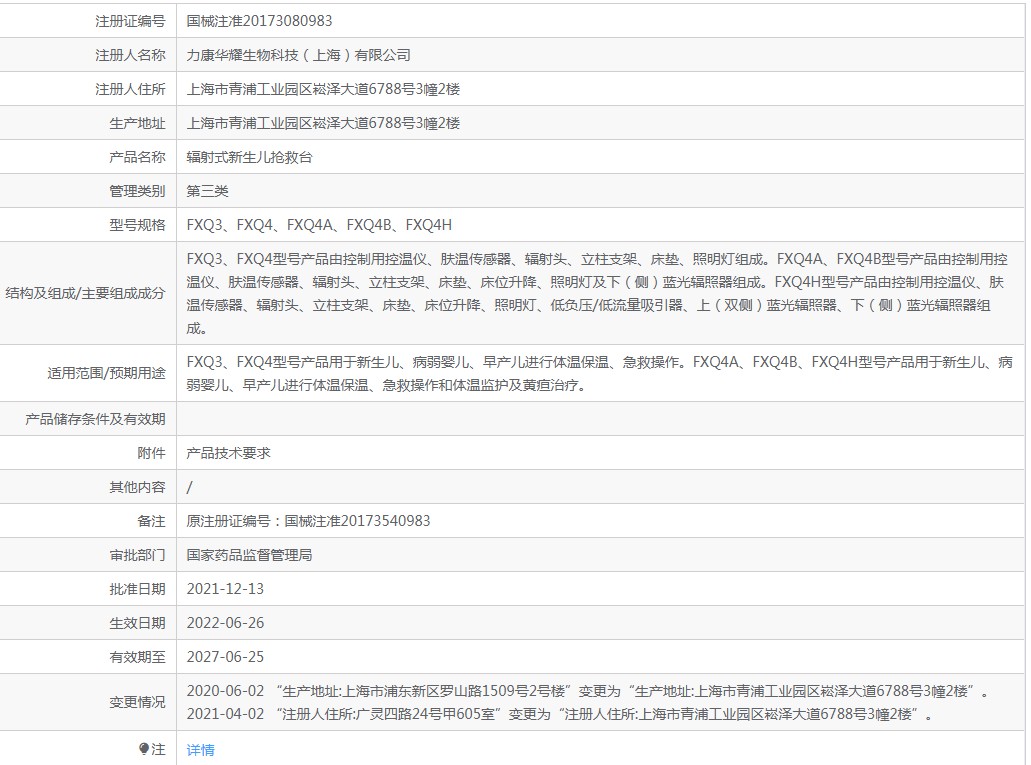The width and height of the screenshot is (1031, 765).
Task: Click the 注 label next to the bulb
Action: coord(158,749)
